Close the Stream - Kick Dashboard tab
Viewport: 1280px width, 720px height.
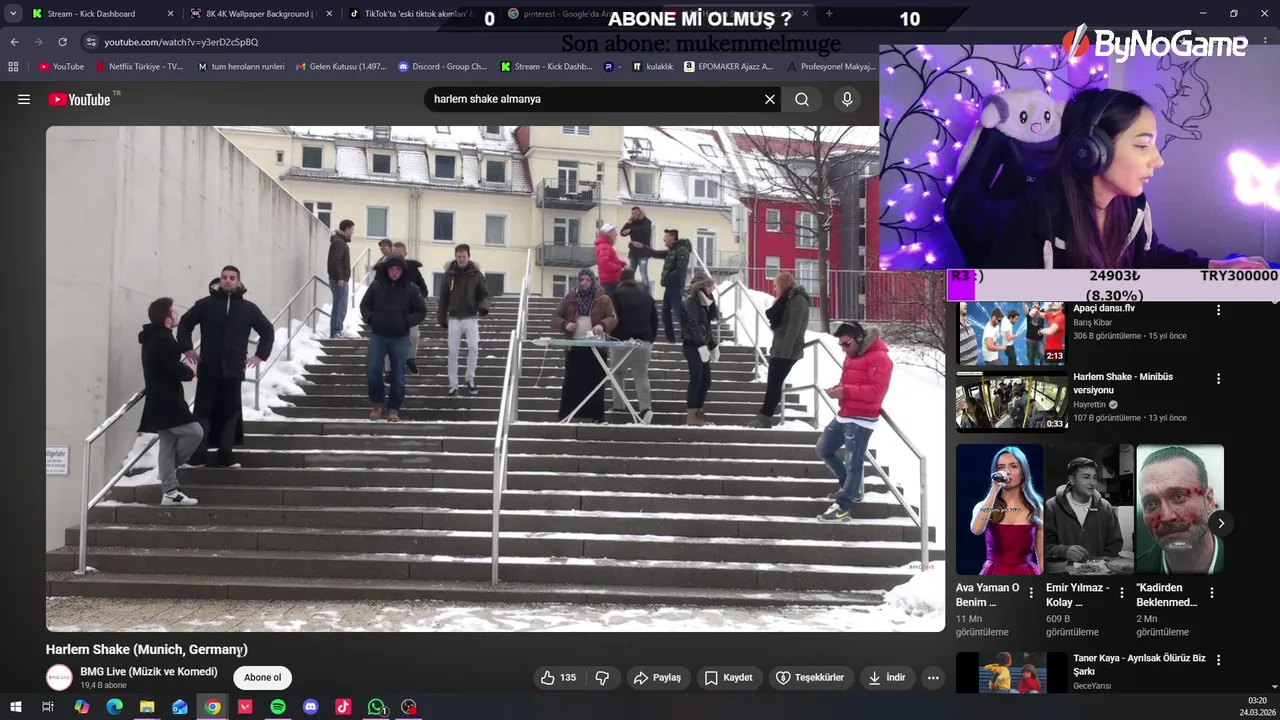tap(170, 14)
